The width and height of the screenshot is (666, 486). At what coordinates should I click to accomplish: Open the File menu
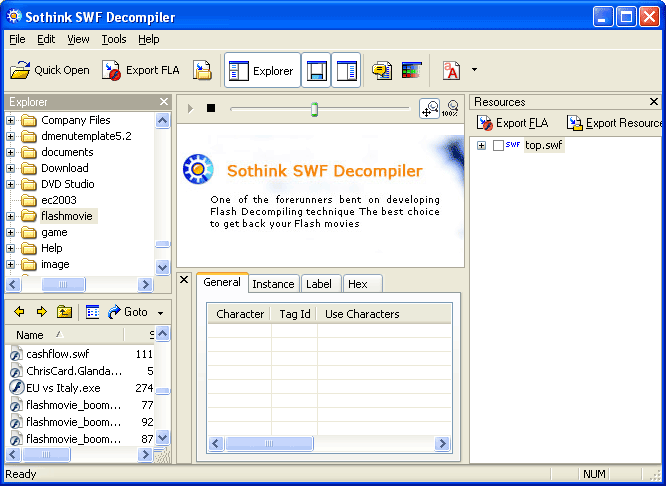[x=17, y=39]
